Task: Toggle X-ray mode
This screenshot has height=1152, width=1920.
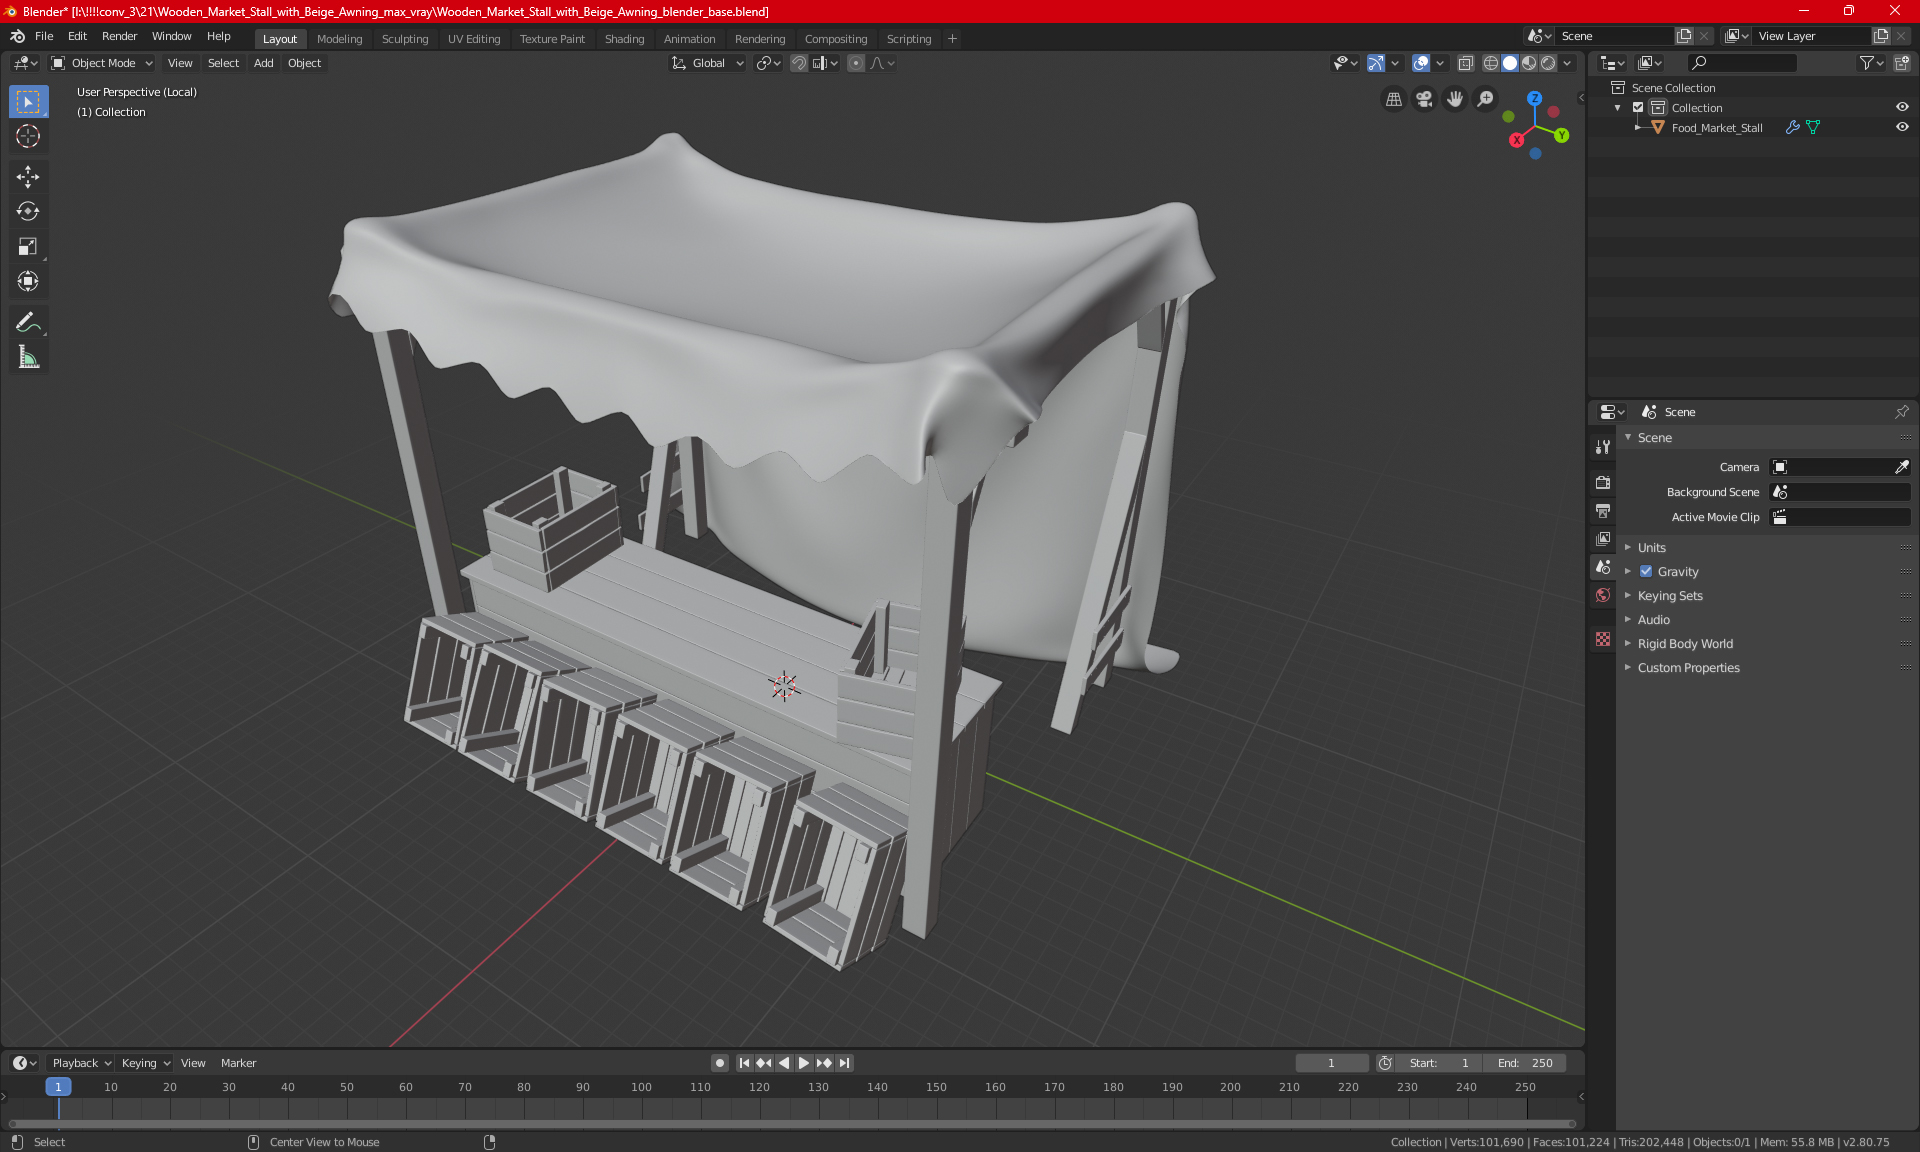Action: click(1466, 63)
